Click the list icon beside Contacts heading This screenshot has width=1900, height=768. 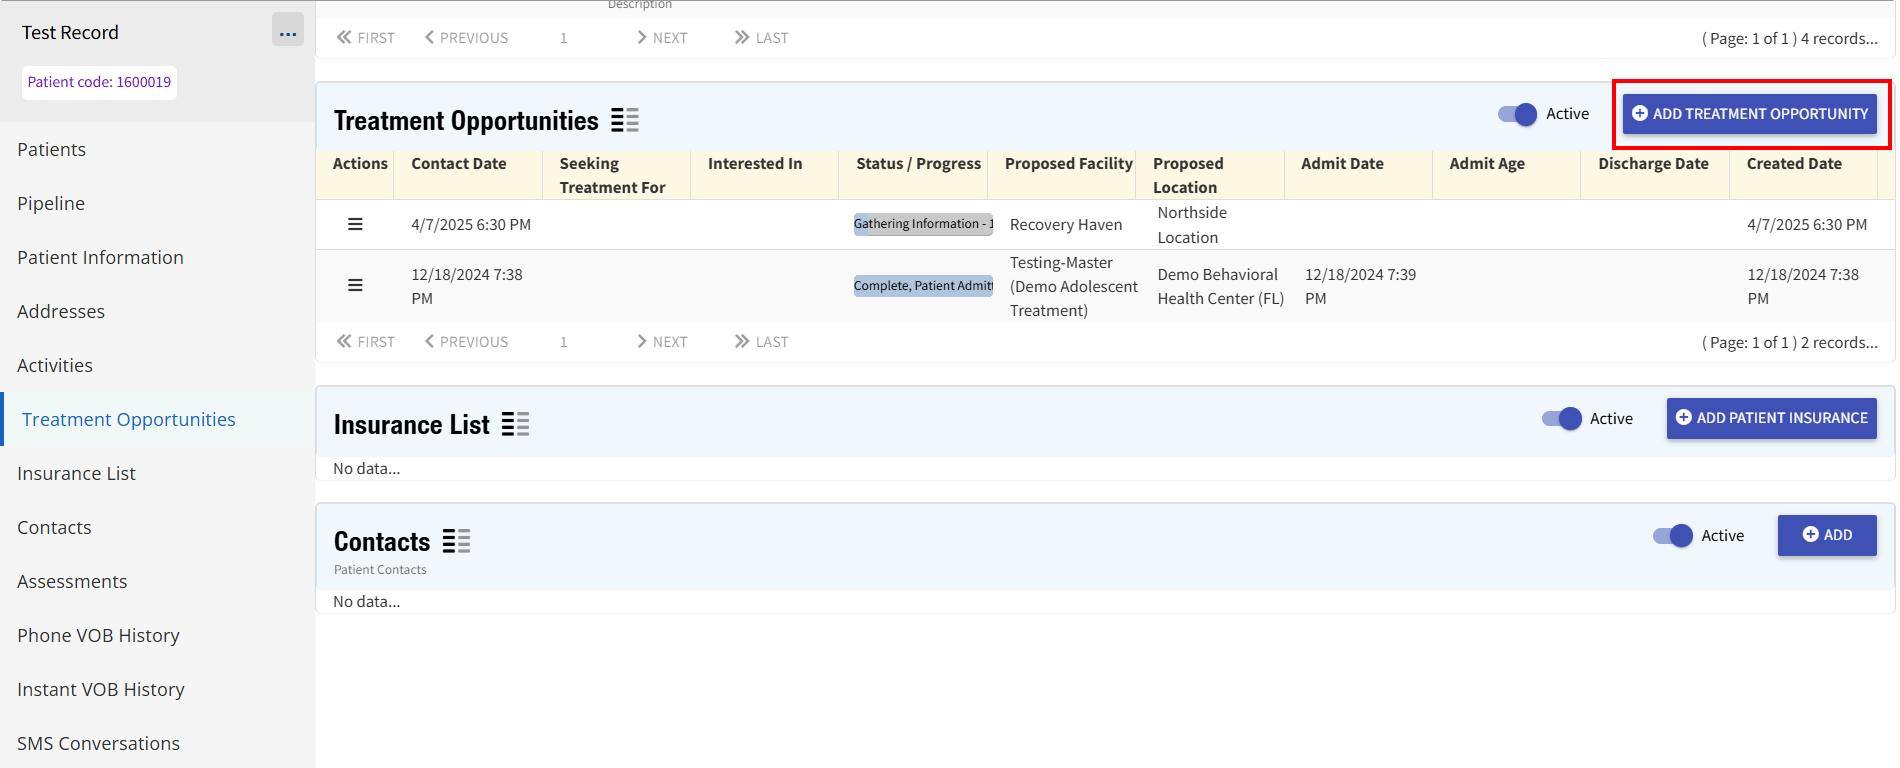(456, 542)
